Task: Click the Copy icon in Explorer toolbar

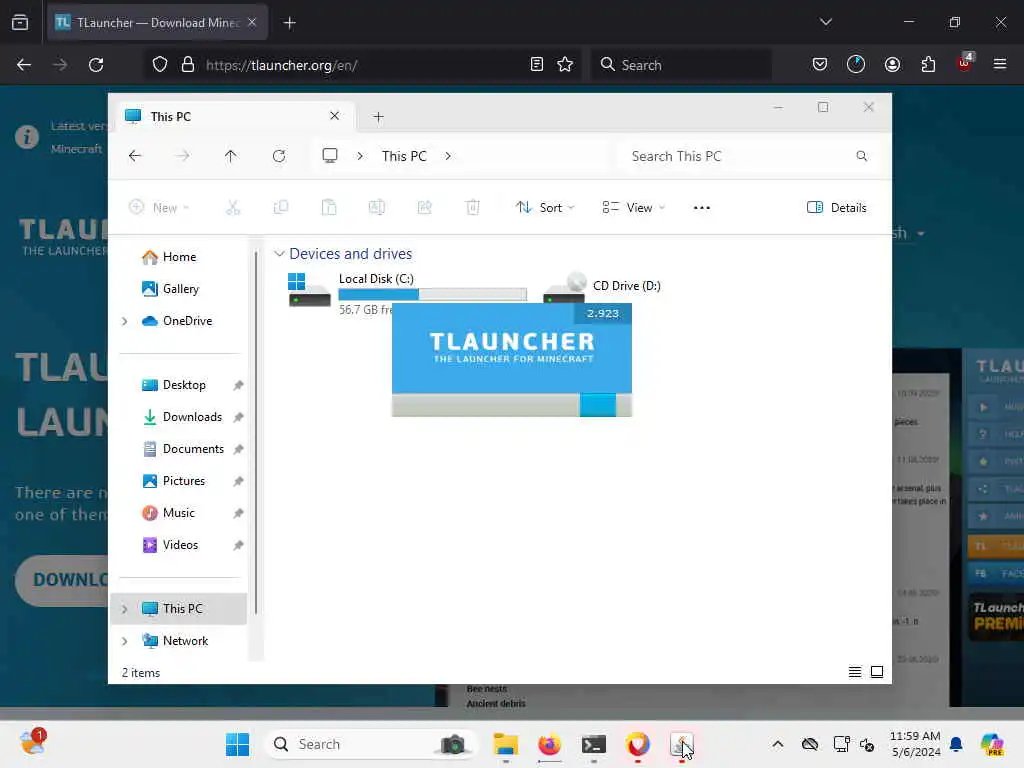Action: 281,208
